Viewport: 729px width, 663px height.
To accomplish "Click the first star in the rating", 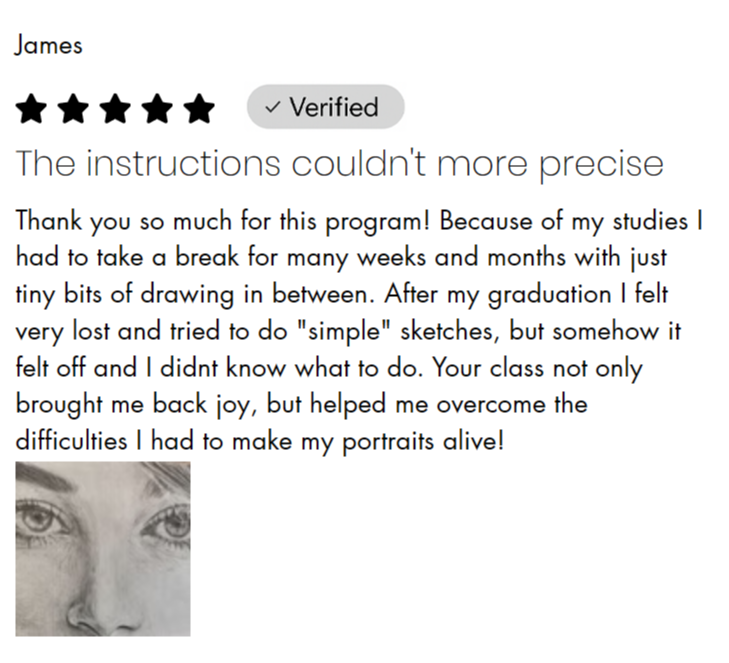I will [x=31, y=108].
